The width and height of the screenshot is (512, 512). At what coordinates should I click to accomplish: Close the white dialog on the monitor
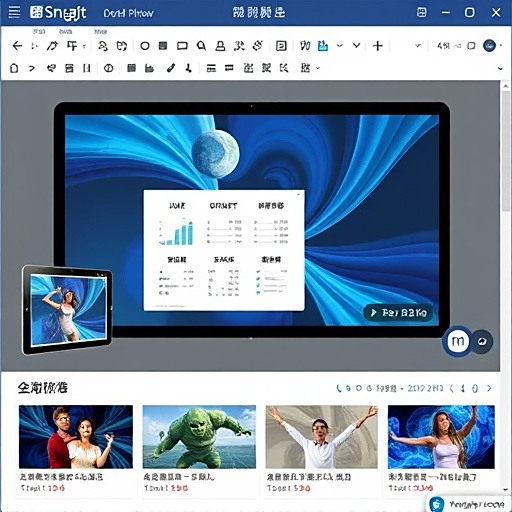pos(298,194)
